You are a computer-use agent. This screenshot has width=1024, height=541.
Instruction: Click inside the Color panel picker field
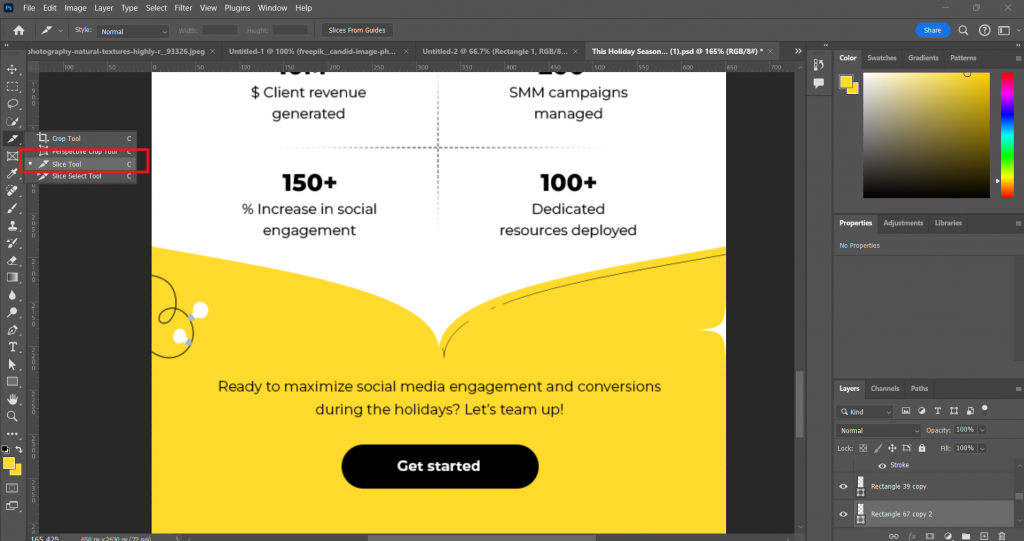tap(926, 135)
